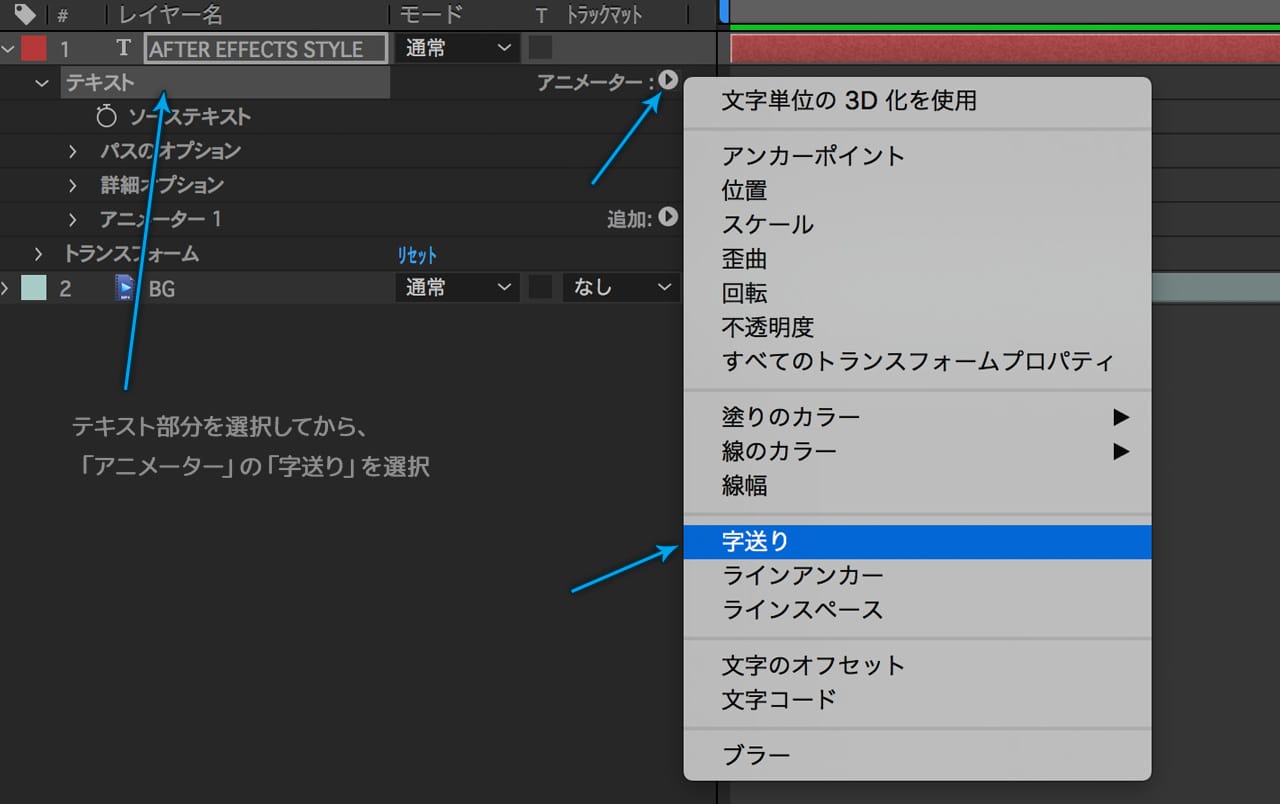Screen dimensions: 1280x804
Task: Open track matte dropdown for BG layer
Action: tap(621, 288)
